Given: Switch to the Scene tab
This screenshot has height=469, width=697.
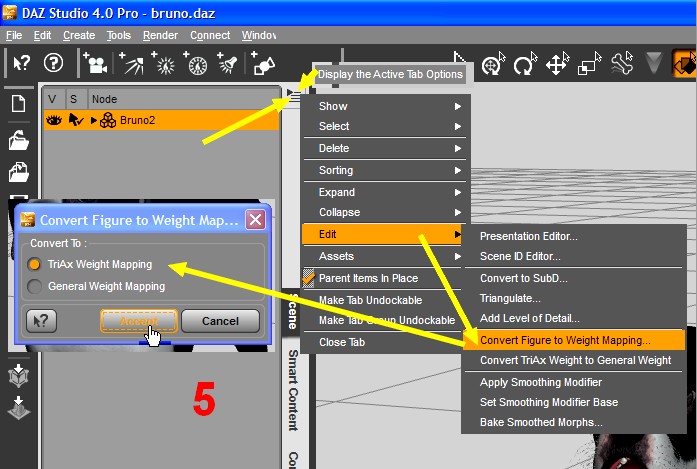Looking at the screenshot, I should click(x=292, y=311).
